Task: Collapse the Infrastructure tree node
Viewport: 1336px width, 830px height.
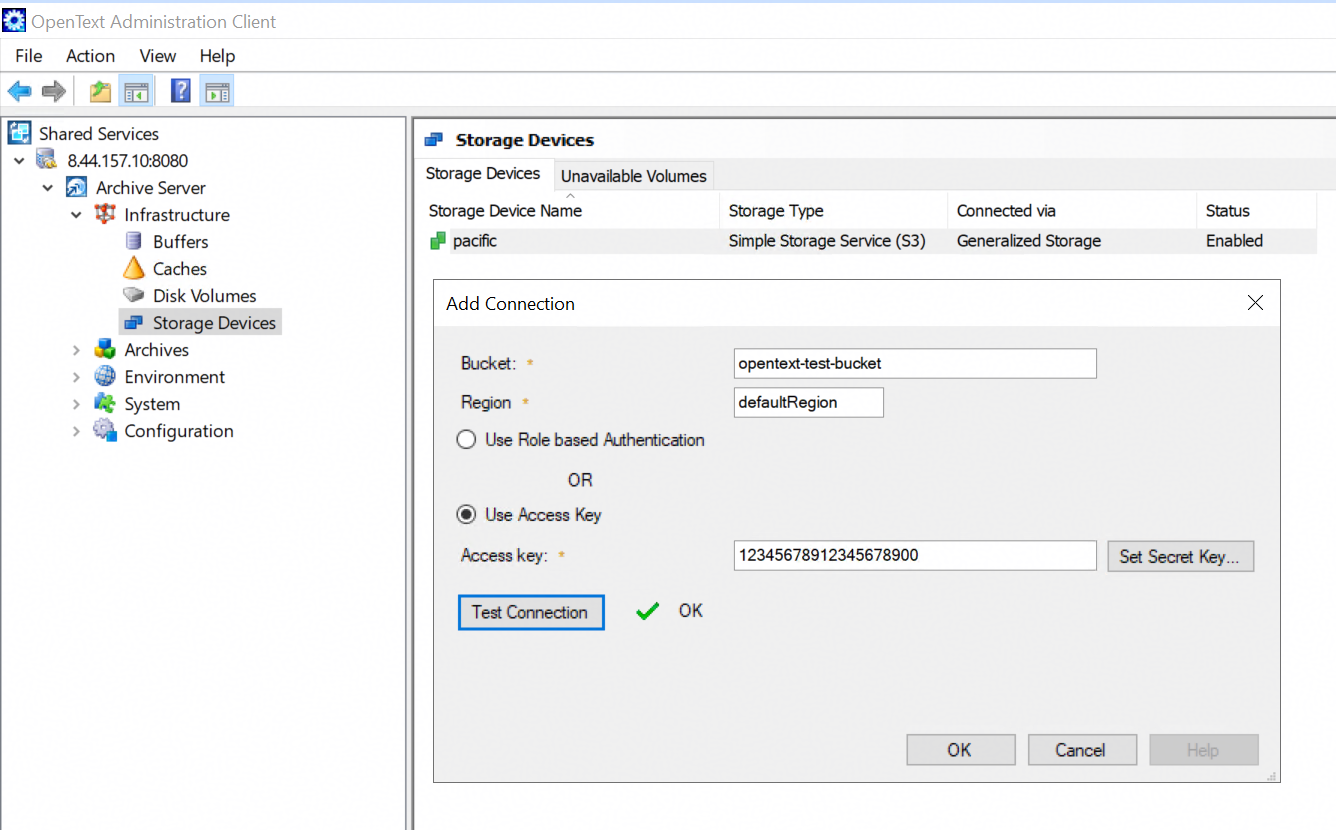Action: (x=76, y=214)
